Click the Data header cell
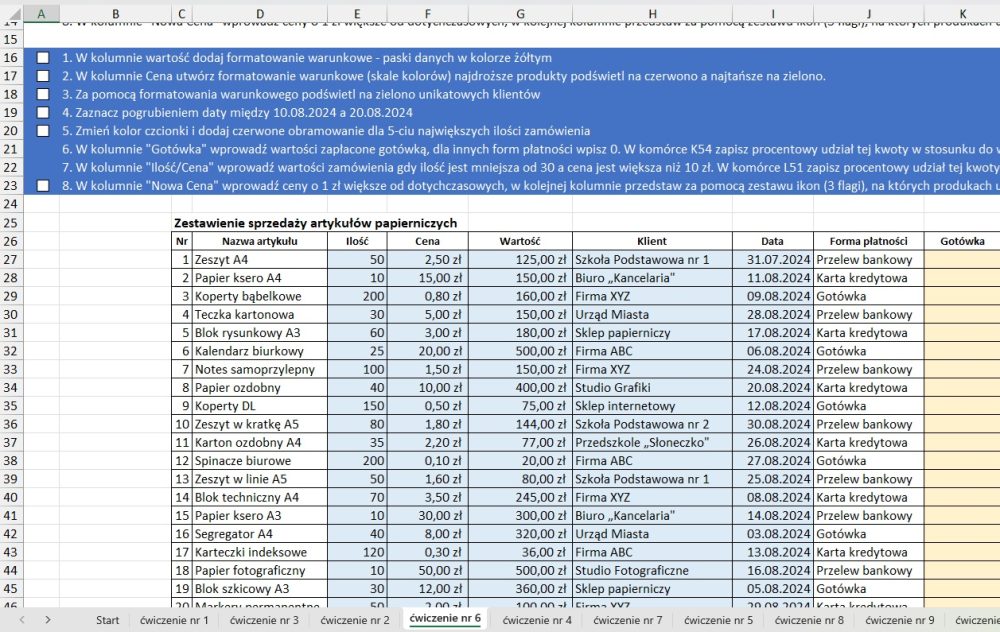The image size is (1000, 632). [x=772, y=241]
